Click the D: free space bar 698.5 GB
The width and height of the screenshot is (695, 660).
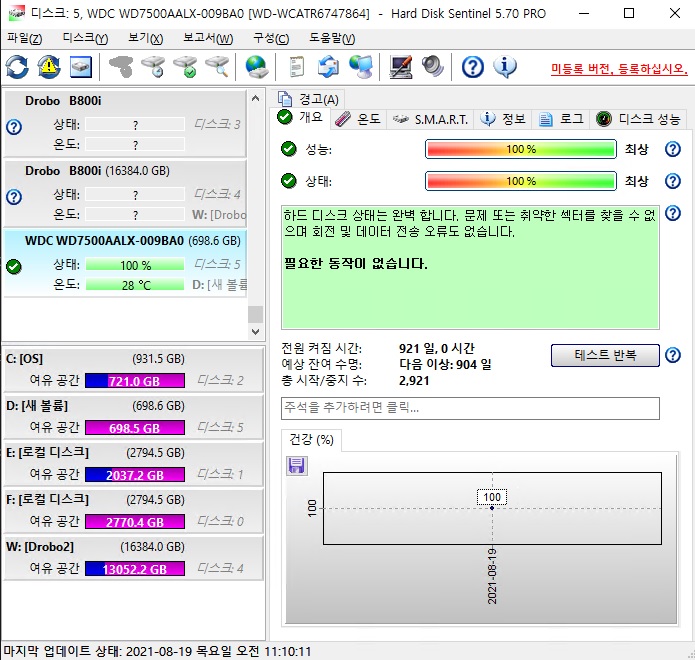(x=135, y=428)
